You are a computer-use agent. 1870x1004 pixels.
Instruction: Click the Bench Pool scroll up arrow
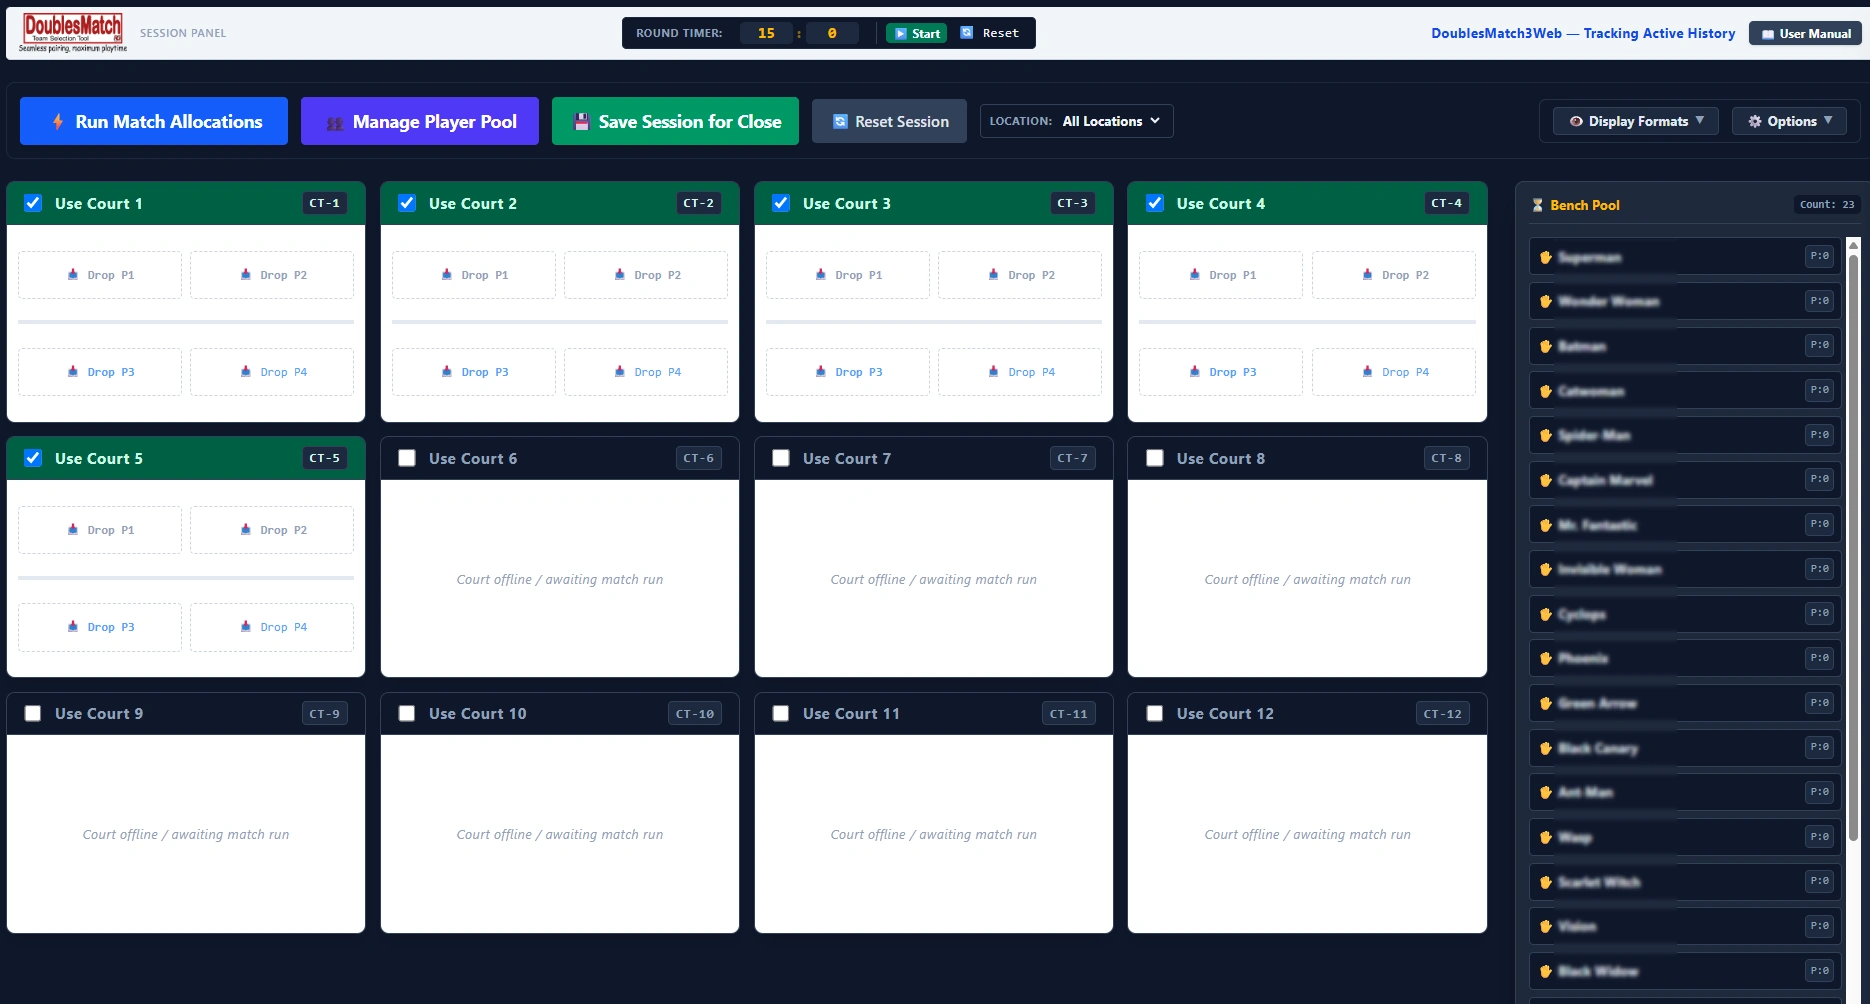coord(1853,244)
